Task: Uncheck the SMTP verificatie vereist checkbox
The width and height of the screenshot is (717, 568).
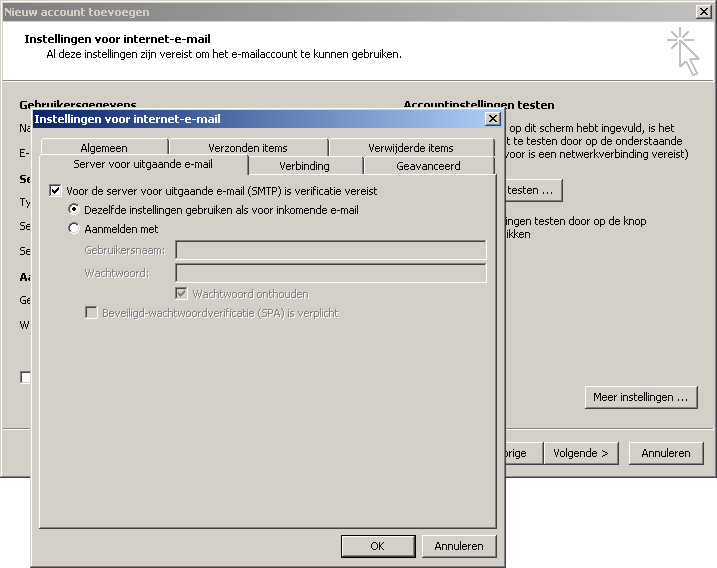Action: (56, 190)
